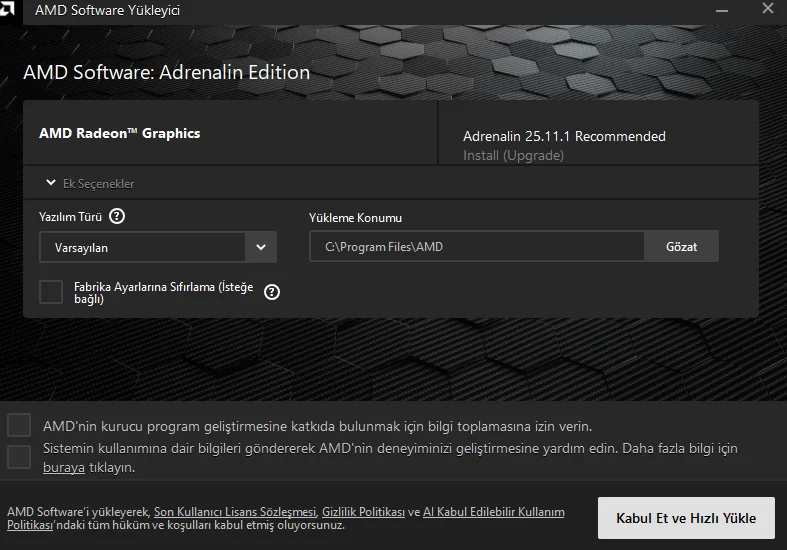Open the Gizlilik Politikası link
787x550 pixels.
tap(363, 512)
